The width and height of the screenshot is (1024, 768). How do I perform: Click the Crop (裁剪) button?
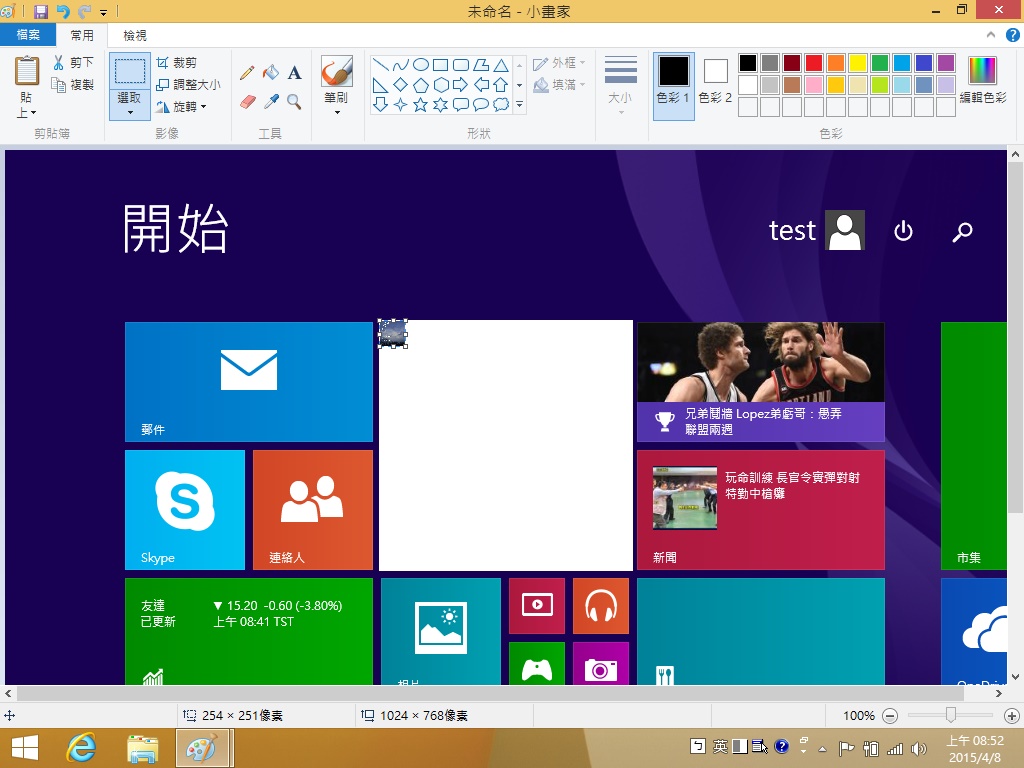[177, 63]
